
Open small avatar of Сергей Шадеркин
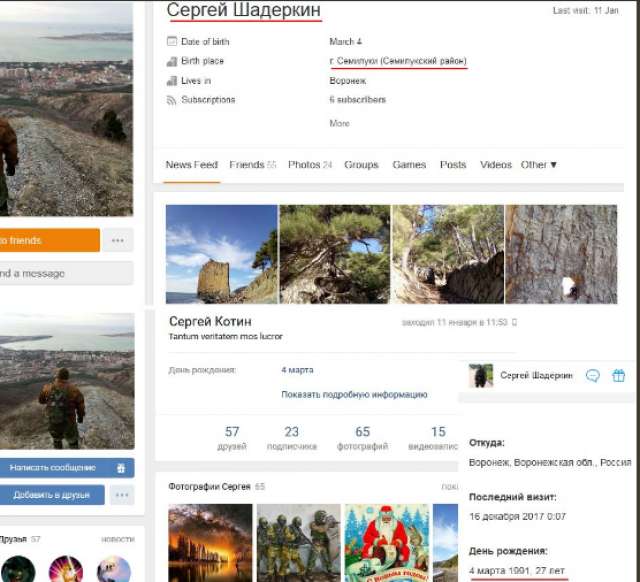[x=481, y=376]
